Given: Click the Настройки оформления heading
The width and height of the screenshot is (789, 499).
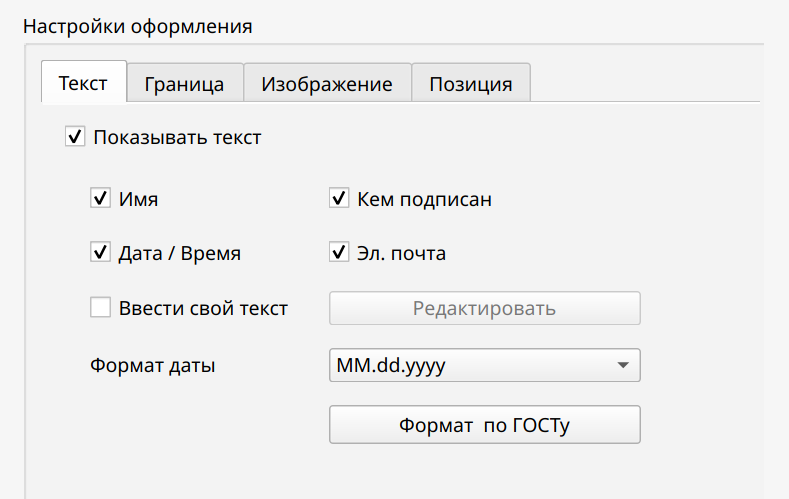Looking at the screenshot, I should tap(137, 26).
